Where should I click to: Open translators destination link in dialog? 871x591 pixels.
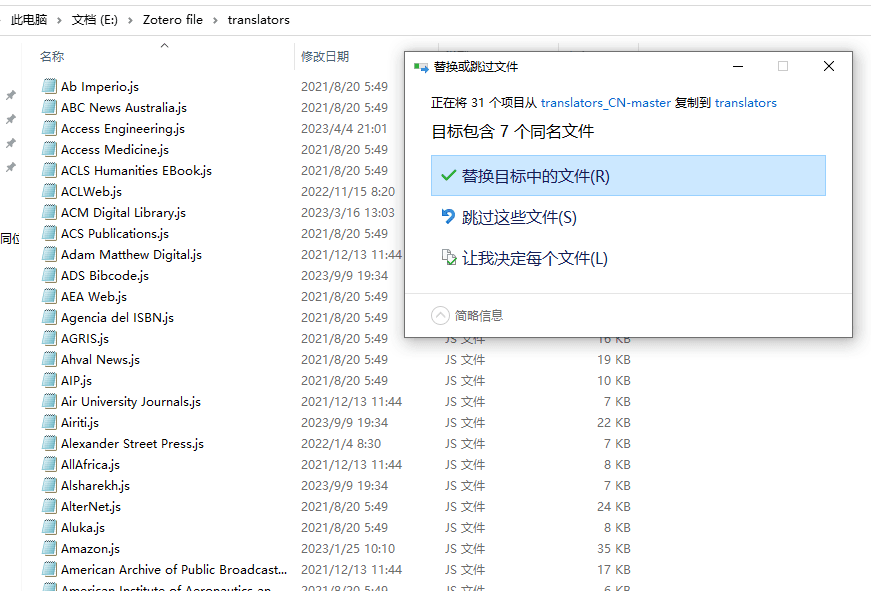[x=745, y=102]
